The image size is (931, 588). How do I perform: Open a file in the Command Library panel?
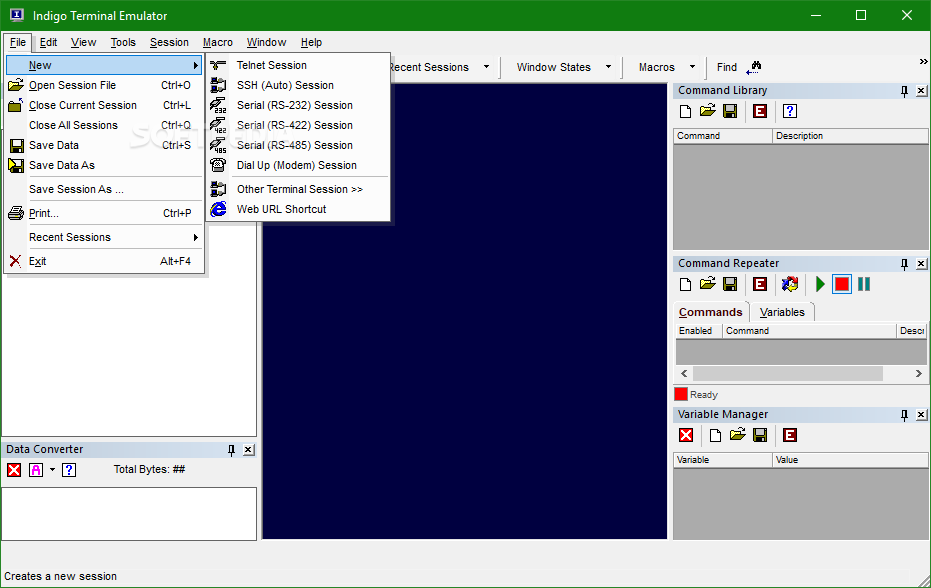pyautogui.click(x=707, y=111)
